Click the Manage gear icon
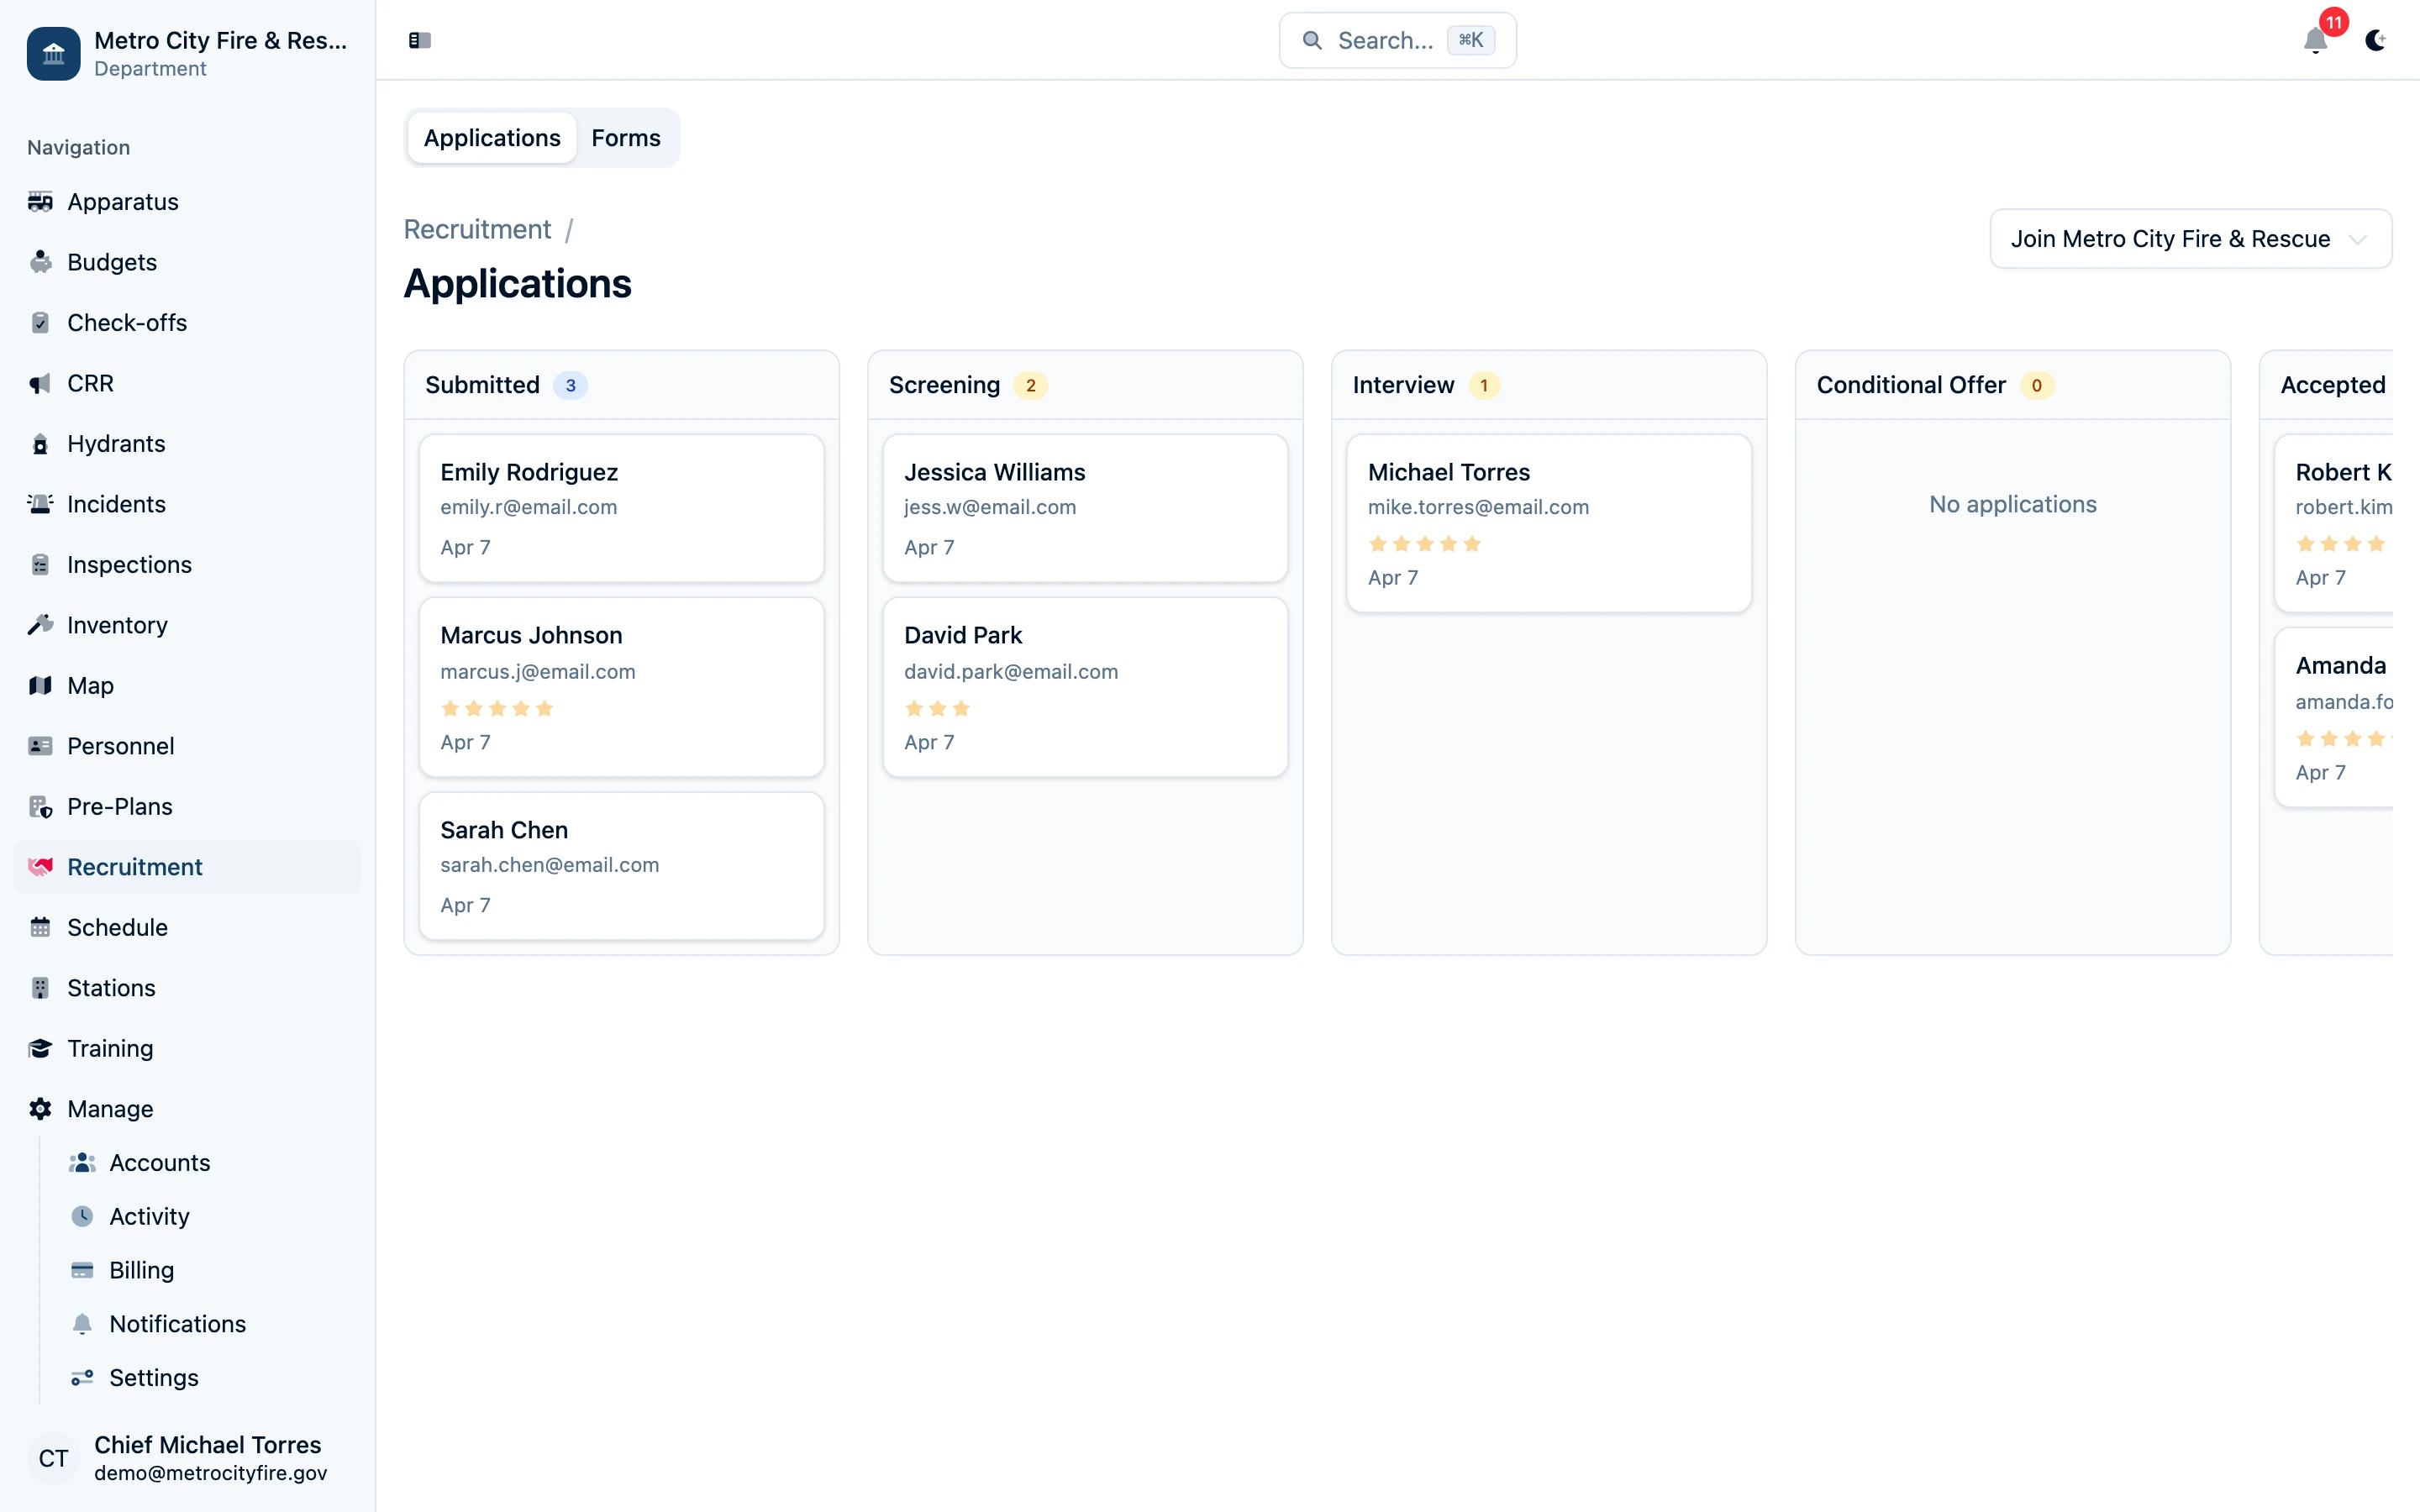Image resolution: width=2420 pixels, height=1512 pixels. [40, 1109]
